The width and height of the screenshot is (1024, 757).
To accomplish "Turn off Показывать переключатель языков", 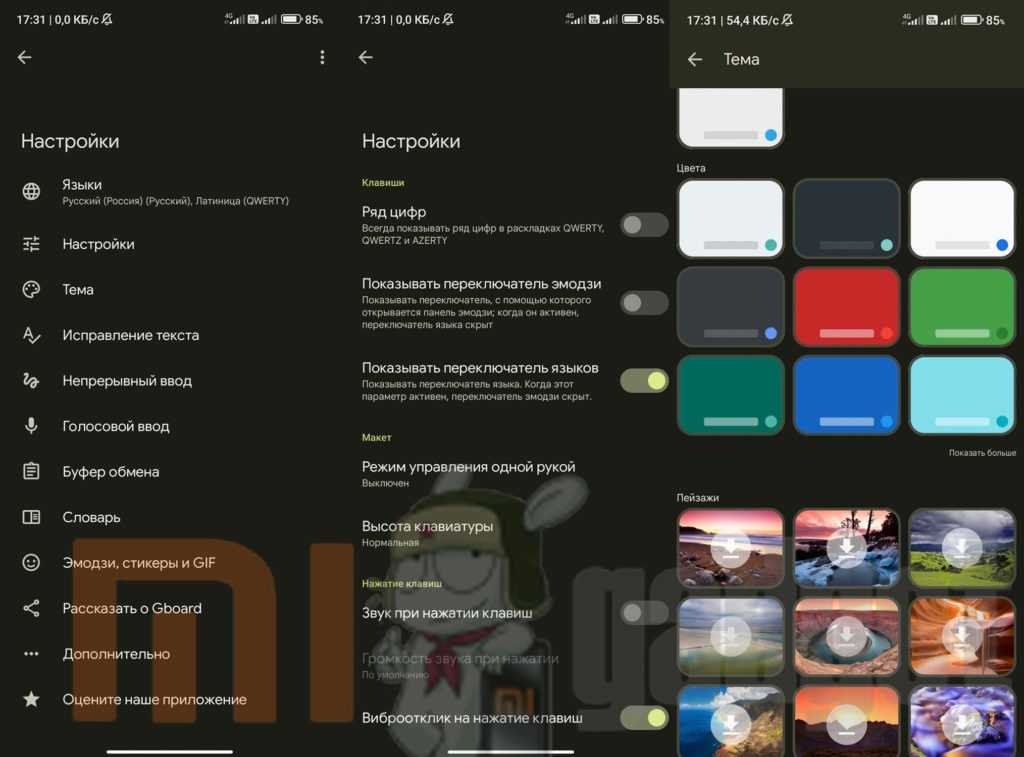I will [643, 380].
